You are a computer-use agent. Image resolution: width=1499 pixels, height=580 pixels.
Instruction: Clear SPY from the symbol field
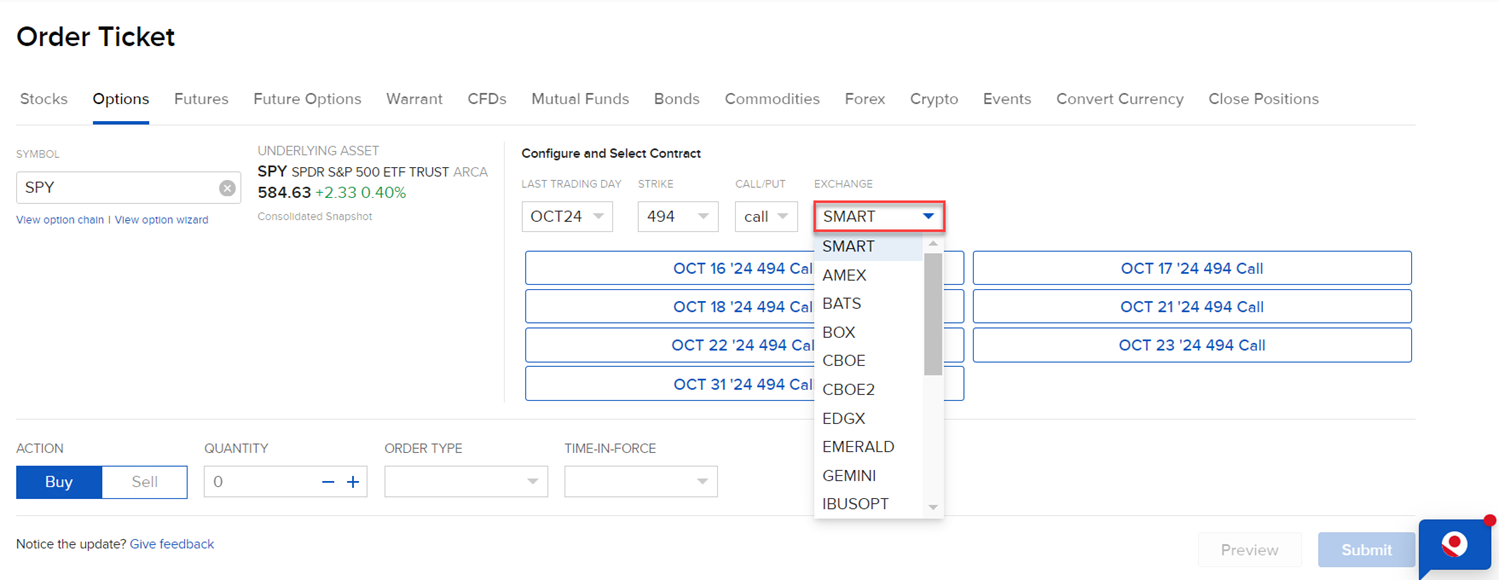coord(227,187)
